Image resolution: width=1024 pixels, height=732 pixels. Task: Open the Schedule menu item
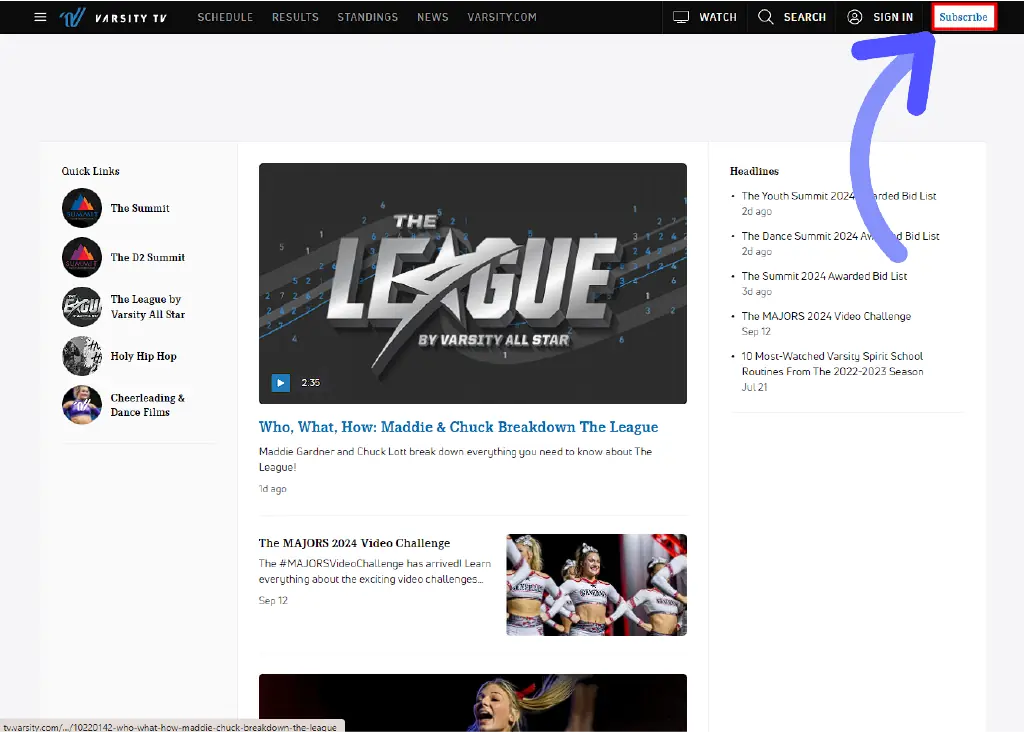(x=225, y=17)
